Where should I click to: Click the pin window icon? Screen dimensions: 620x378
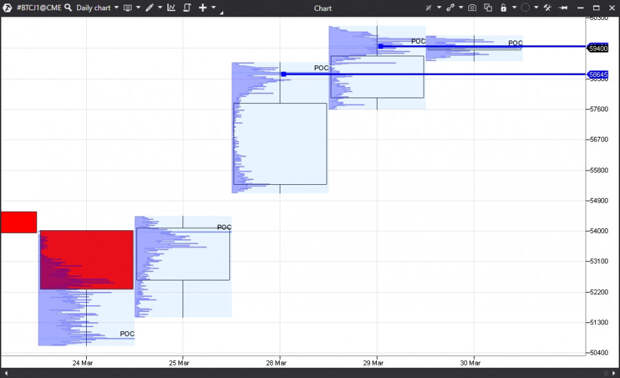coord(564,8)
